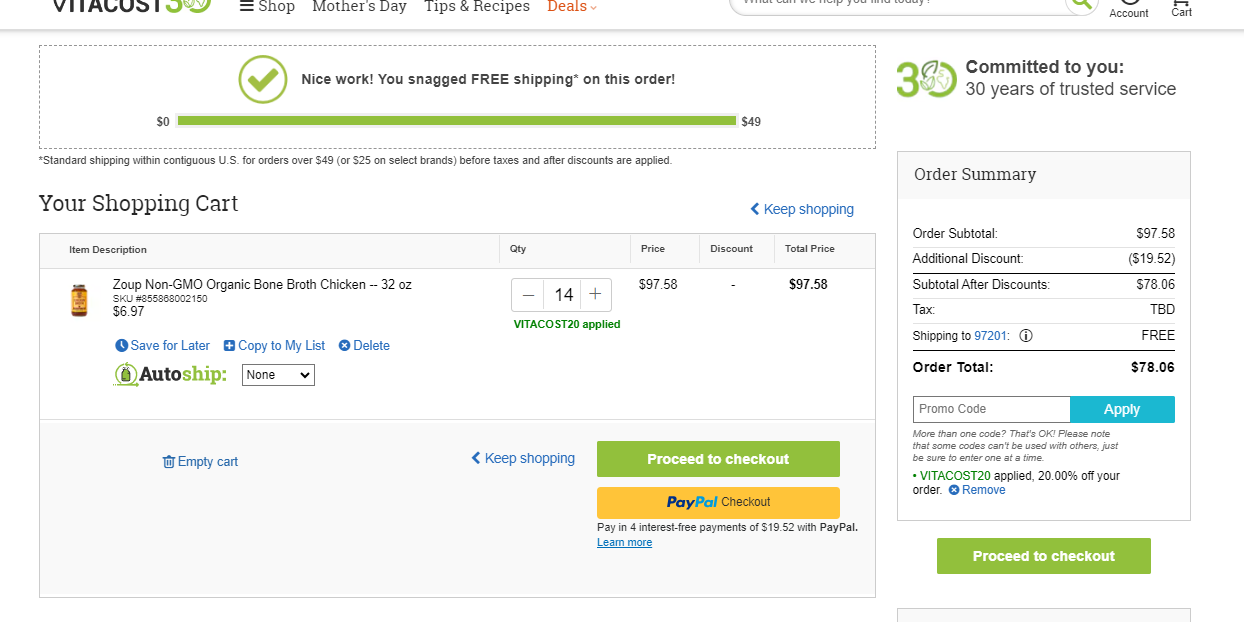
Task: Go to the Mother's Day page
Action: 359,7
